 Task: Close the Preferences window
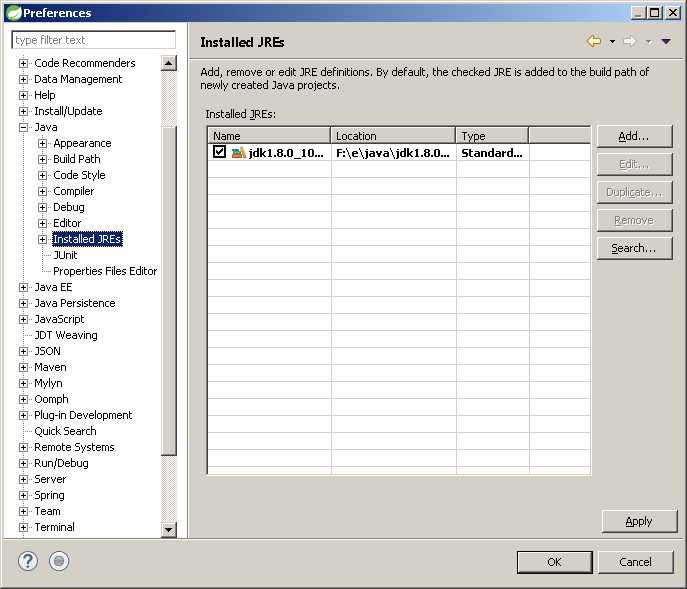tap(673, 13)
